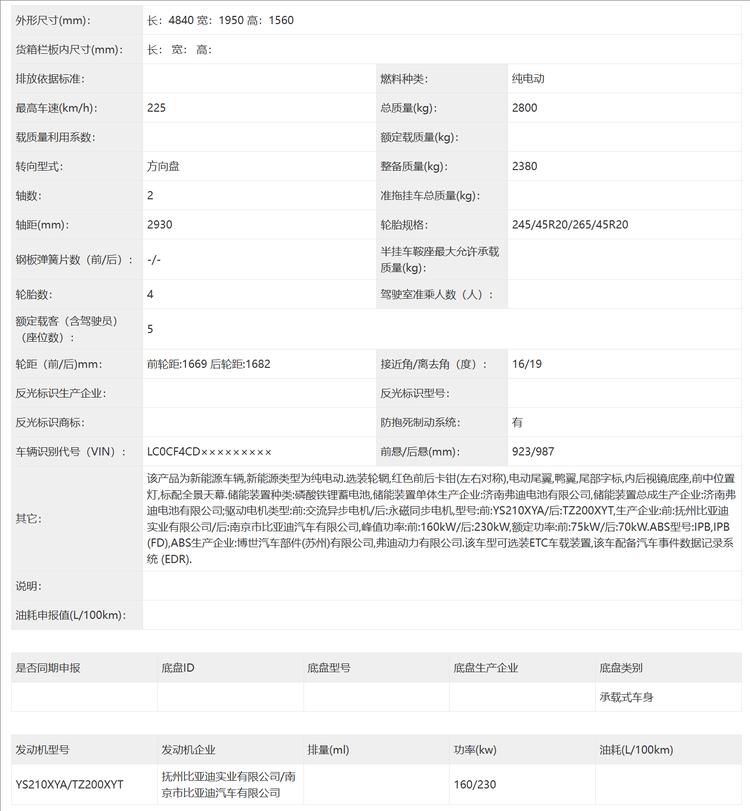
Task: Select the curb weight value 2380
Action: click(525, 167)
